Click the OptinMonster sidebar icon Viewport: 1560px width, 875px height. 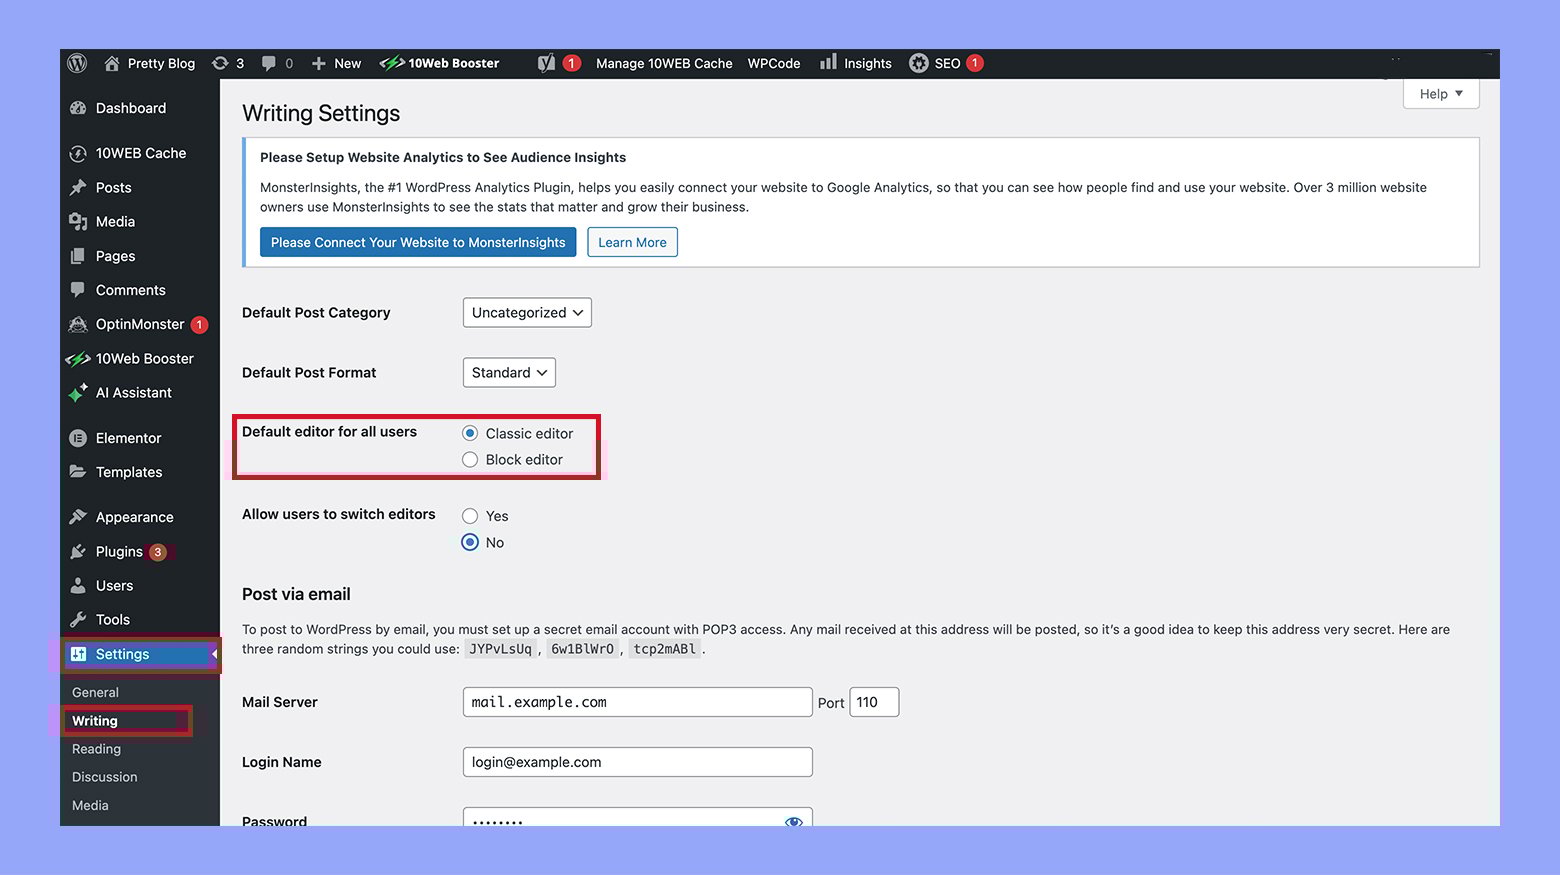pyautogui.click(x=78, y=324)
